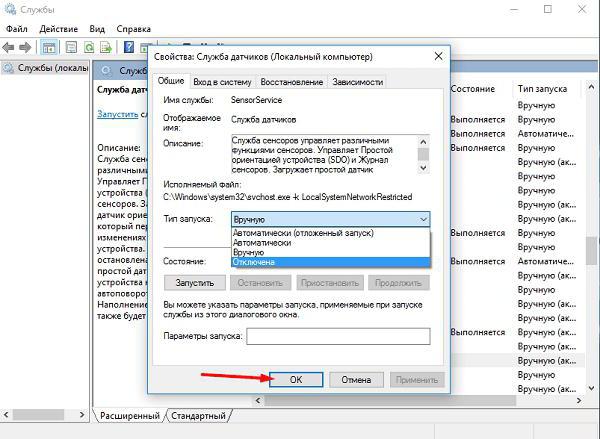Image resolution: width=600 pixels, height=439 pixels.
Task: Click the blue Help toolbar icon
Action: point(130,47)
